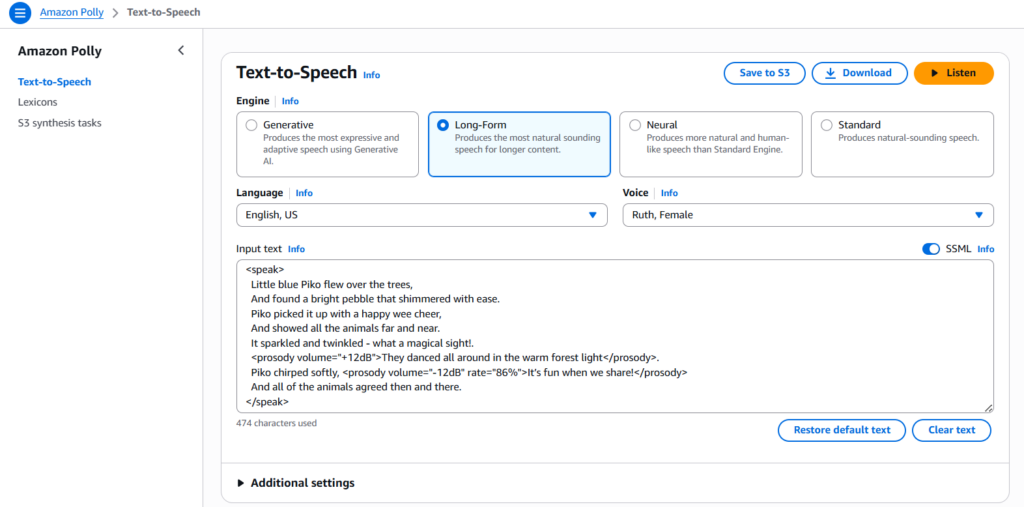Click Info next to Text-to-Speech heading
1024x507 pixels.
pyautogui.click(x=371, y=75)
